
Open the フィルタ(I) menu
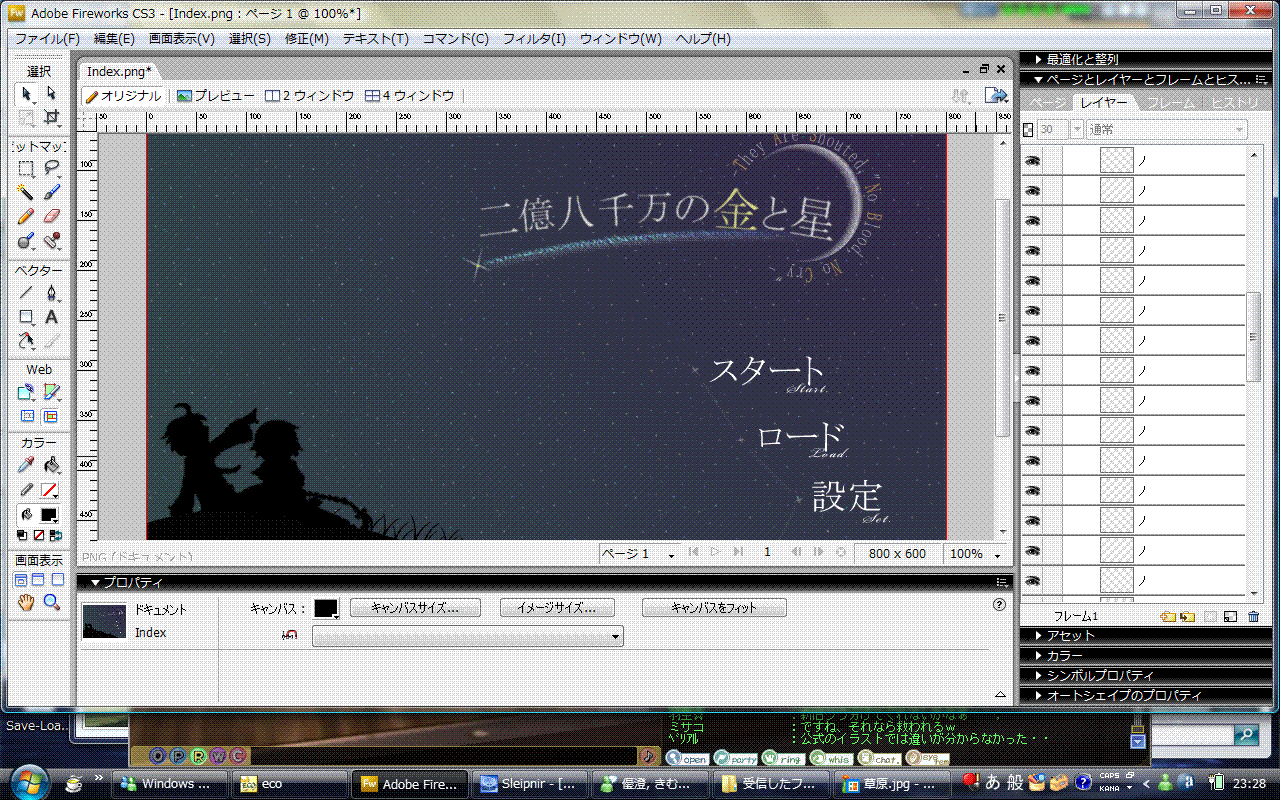[534, 39]
